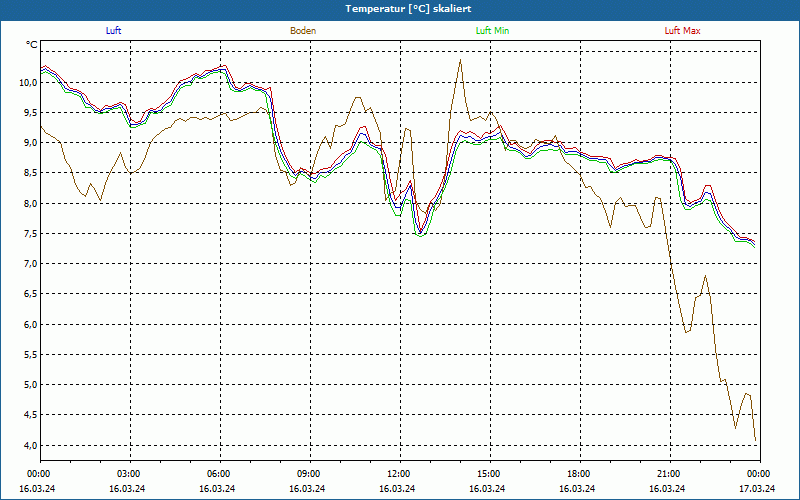Select the green 'Luft Min' legend label

coord(492,31)
